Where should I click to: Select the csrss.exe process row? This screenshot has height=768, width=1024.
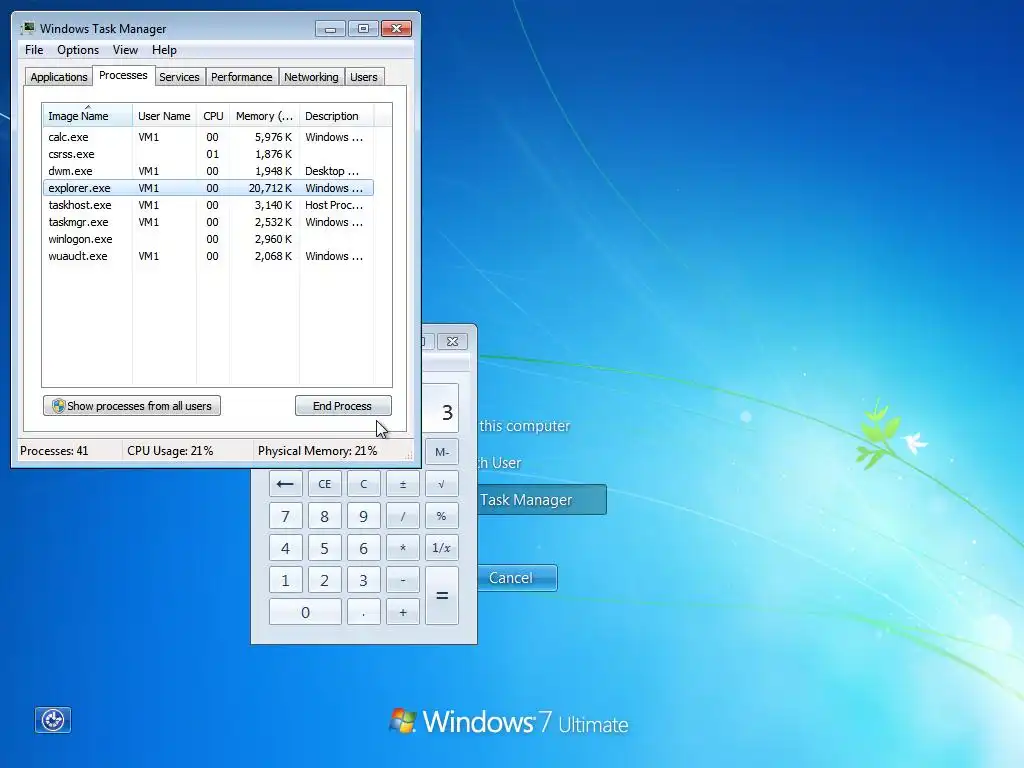tap(208, 154)
